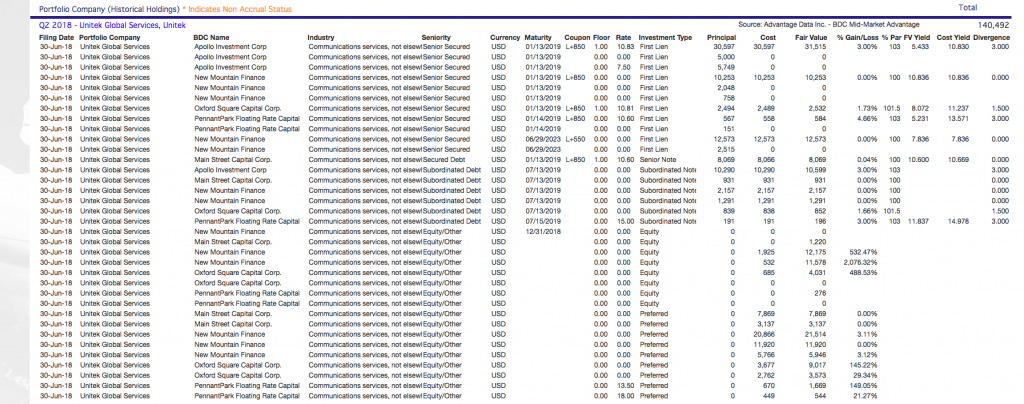The width and height of the screenshot is (1024, 404).
Task: Select fair value cell 2,532
Action: click(818, 108)
